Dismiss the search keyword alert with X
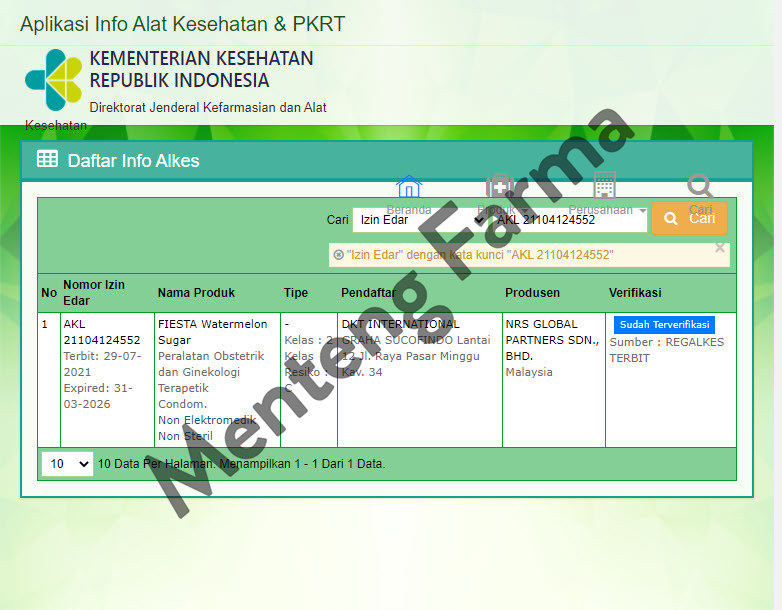 click(x=719, y=248)
